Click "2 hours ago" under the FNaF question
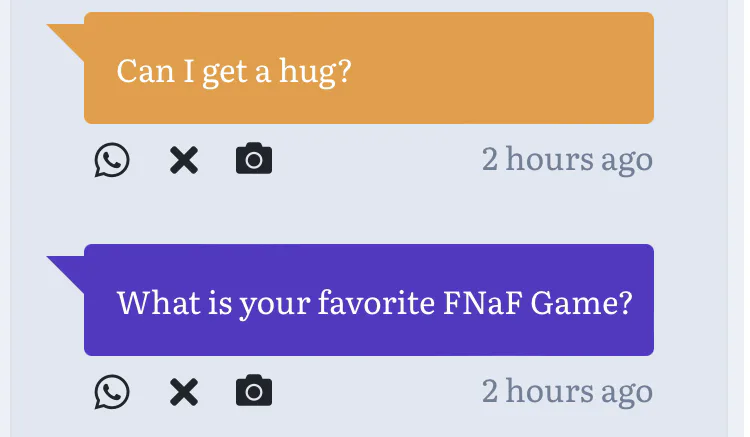This screenshot has height=437, width=750. coord(567,392)
